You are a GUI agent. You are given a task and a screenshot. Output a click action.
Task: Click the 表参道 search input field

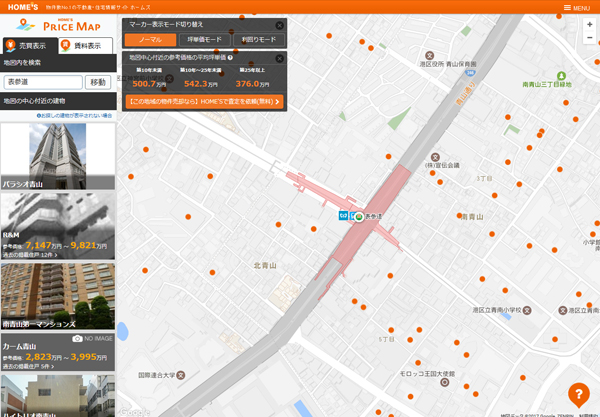pyautogui.click(x=43, y=82)
